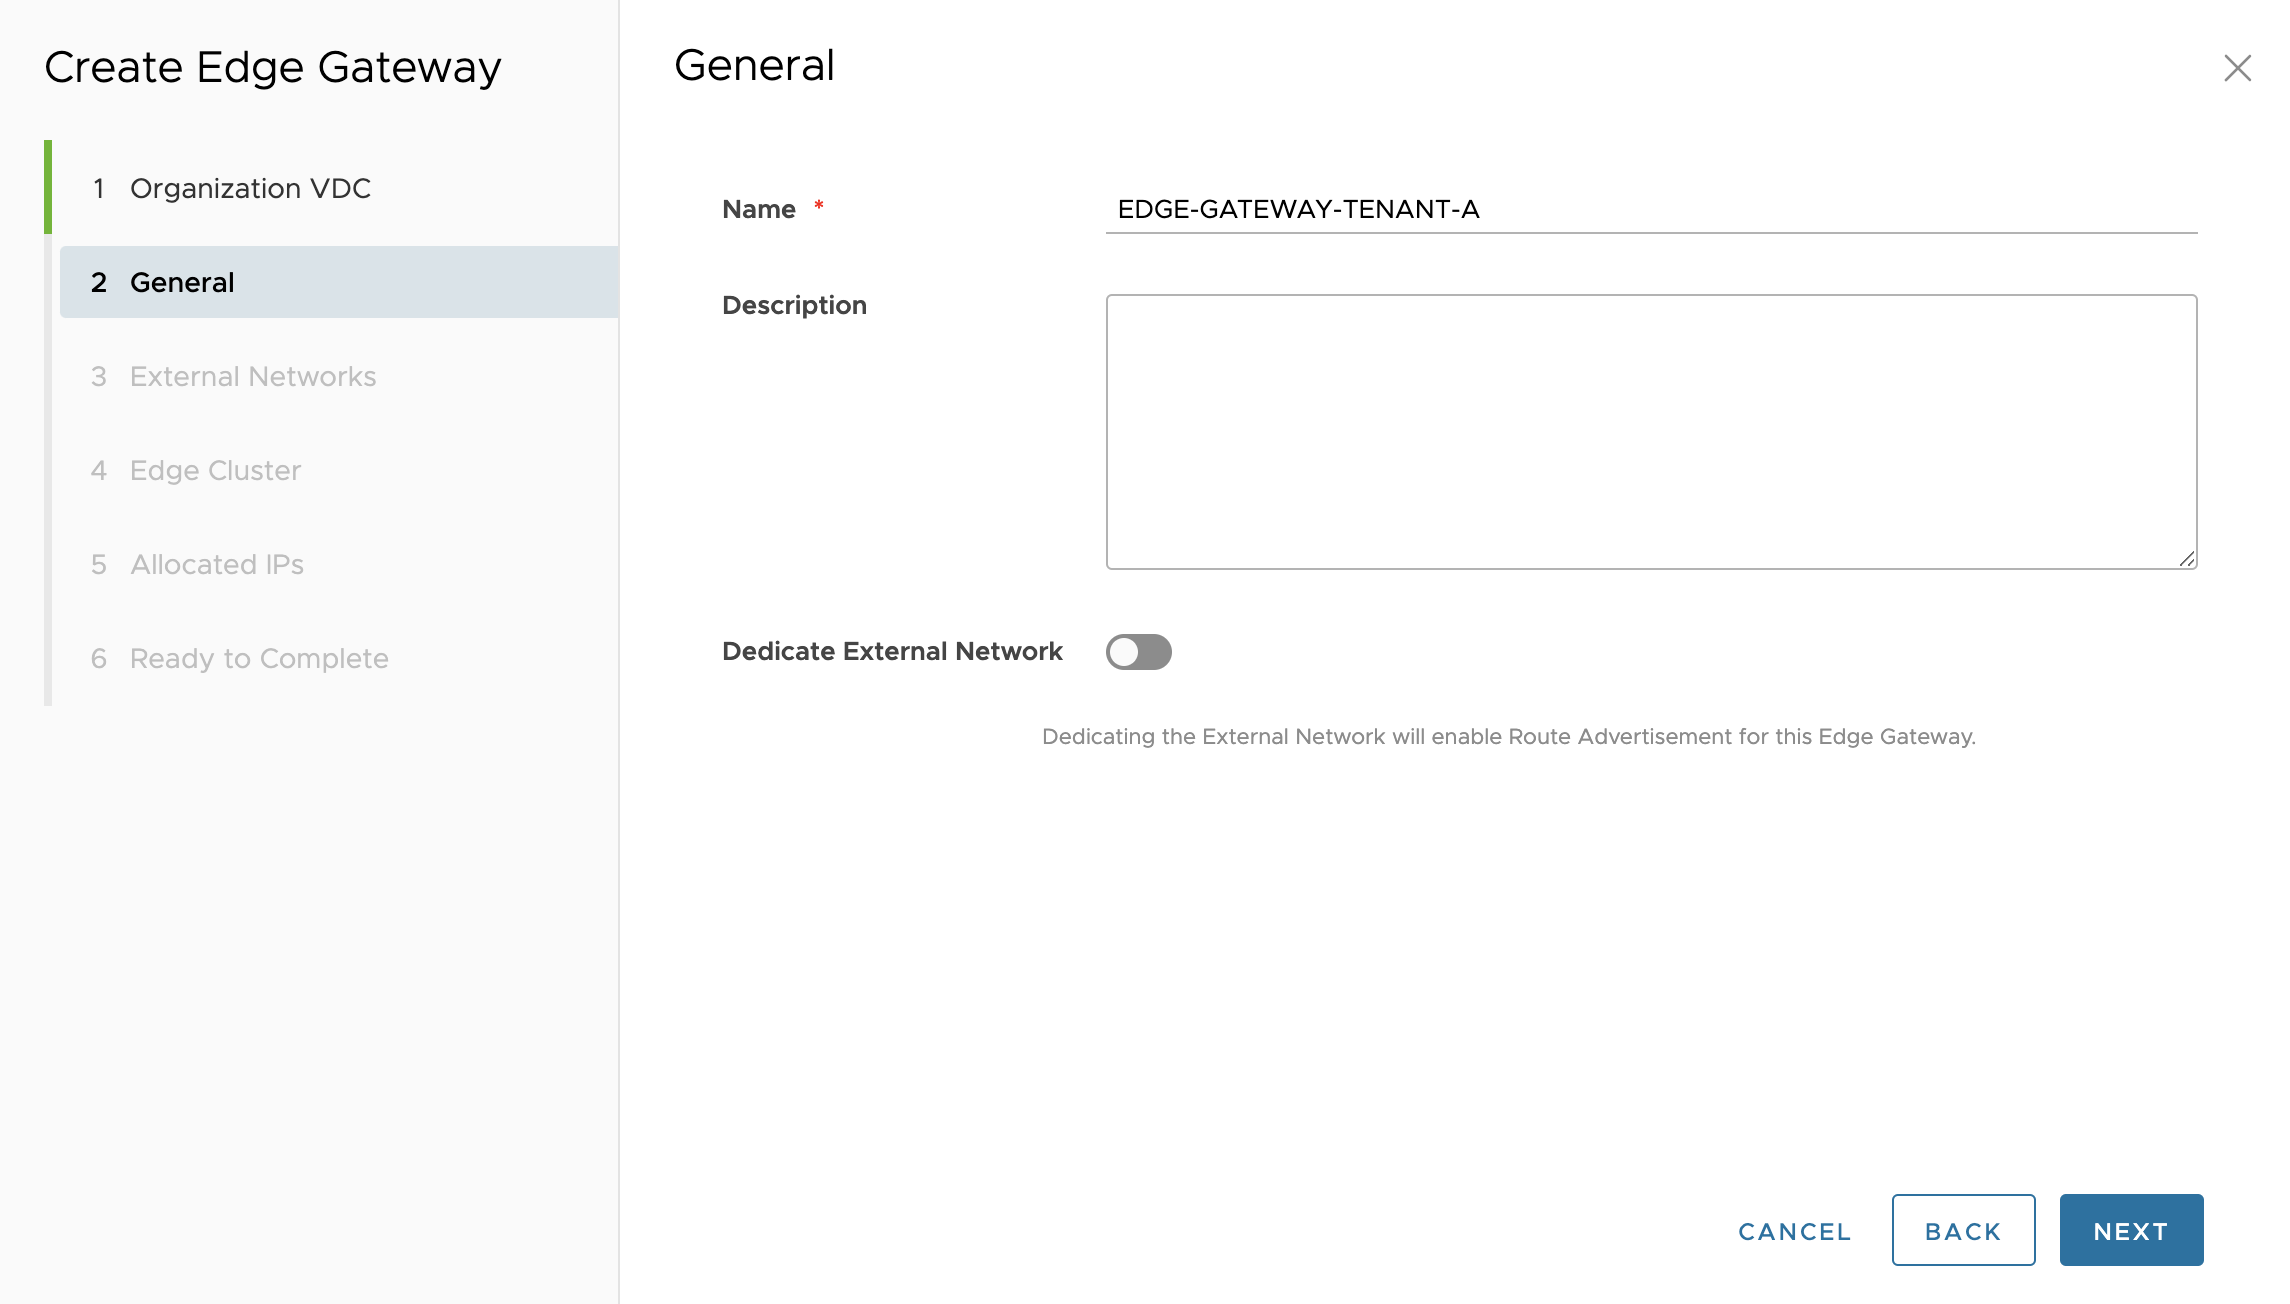
Task: Click inside the Description text area
Action: [1650, 431]
